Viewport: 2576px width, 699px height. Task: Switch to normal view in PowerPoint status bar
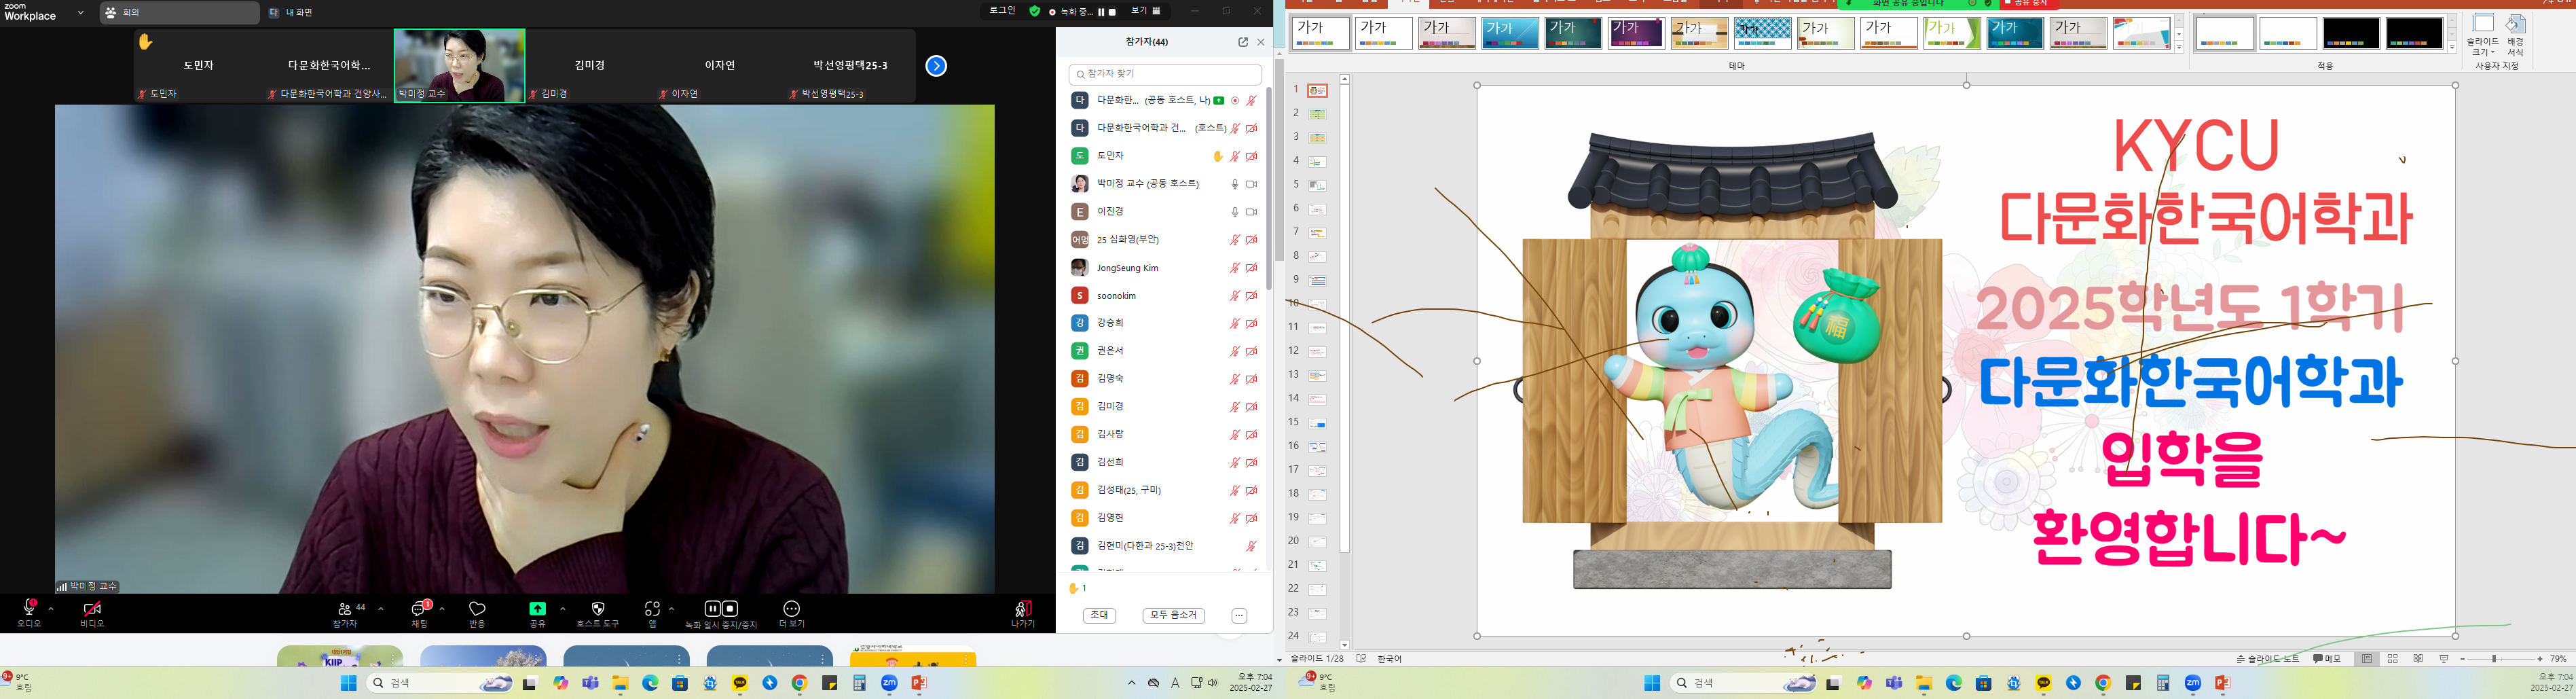[x=2366, y=659]
